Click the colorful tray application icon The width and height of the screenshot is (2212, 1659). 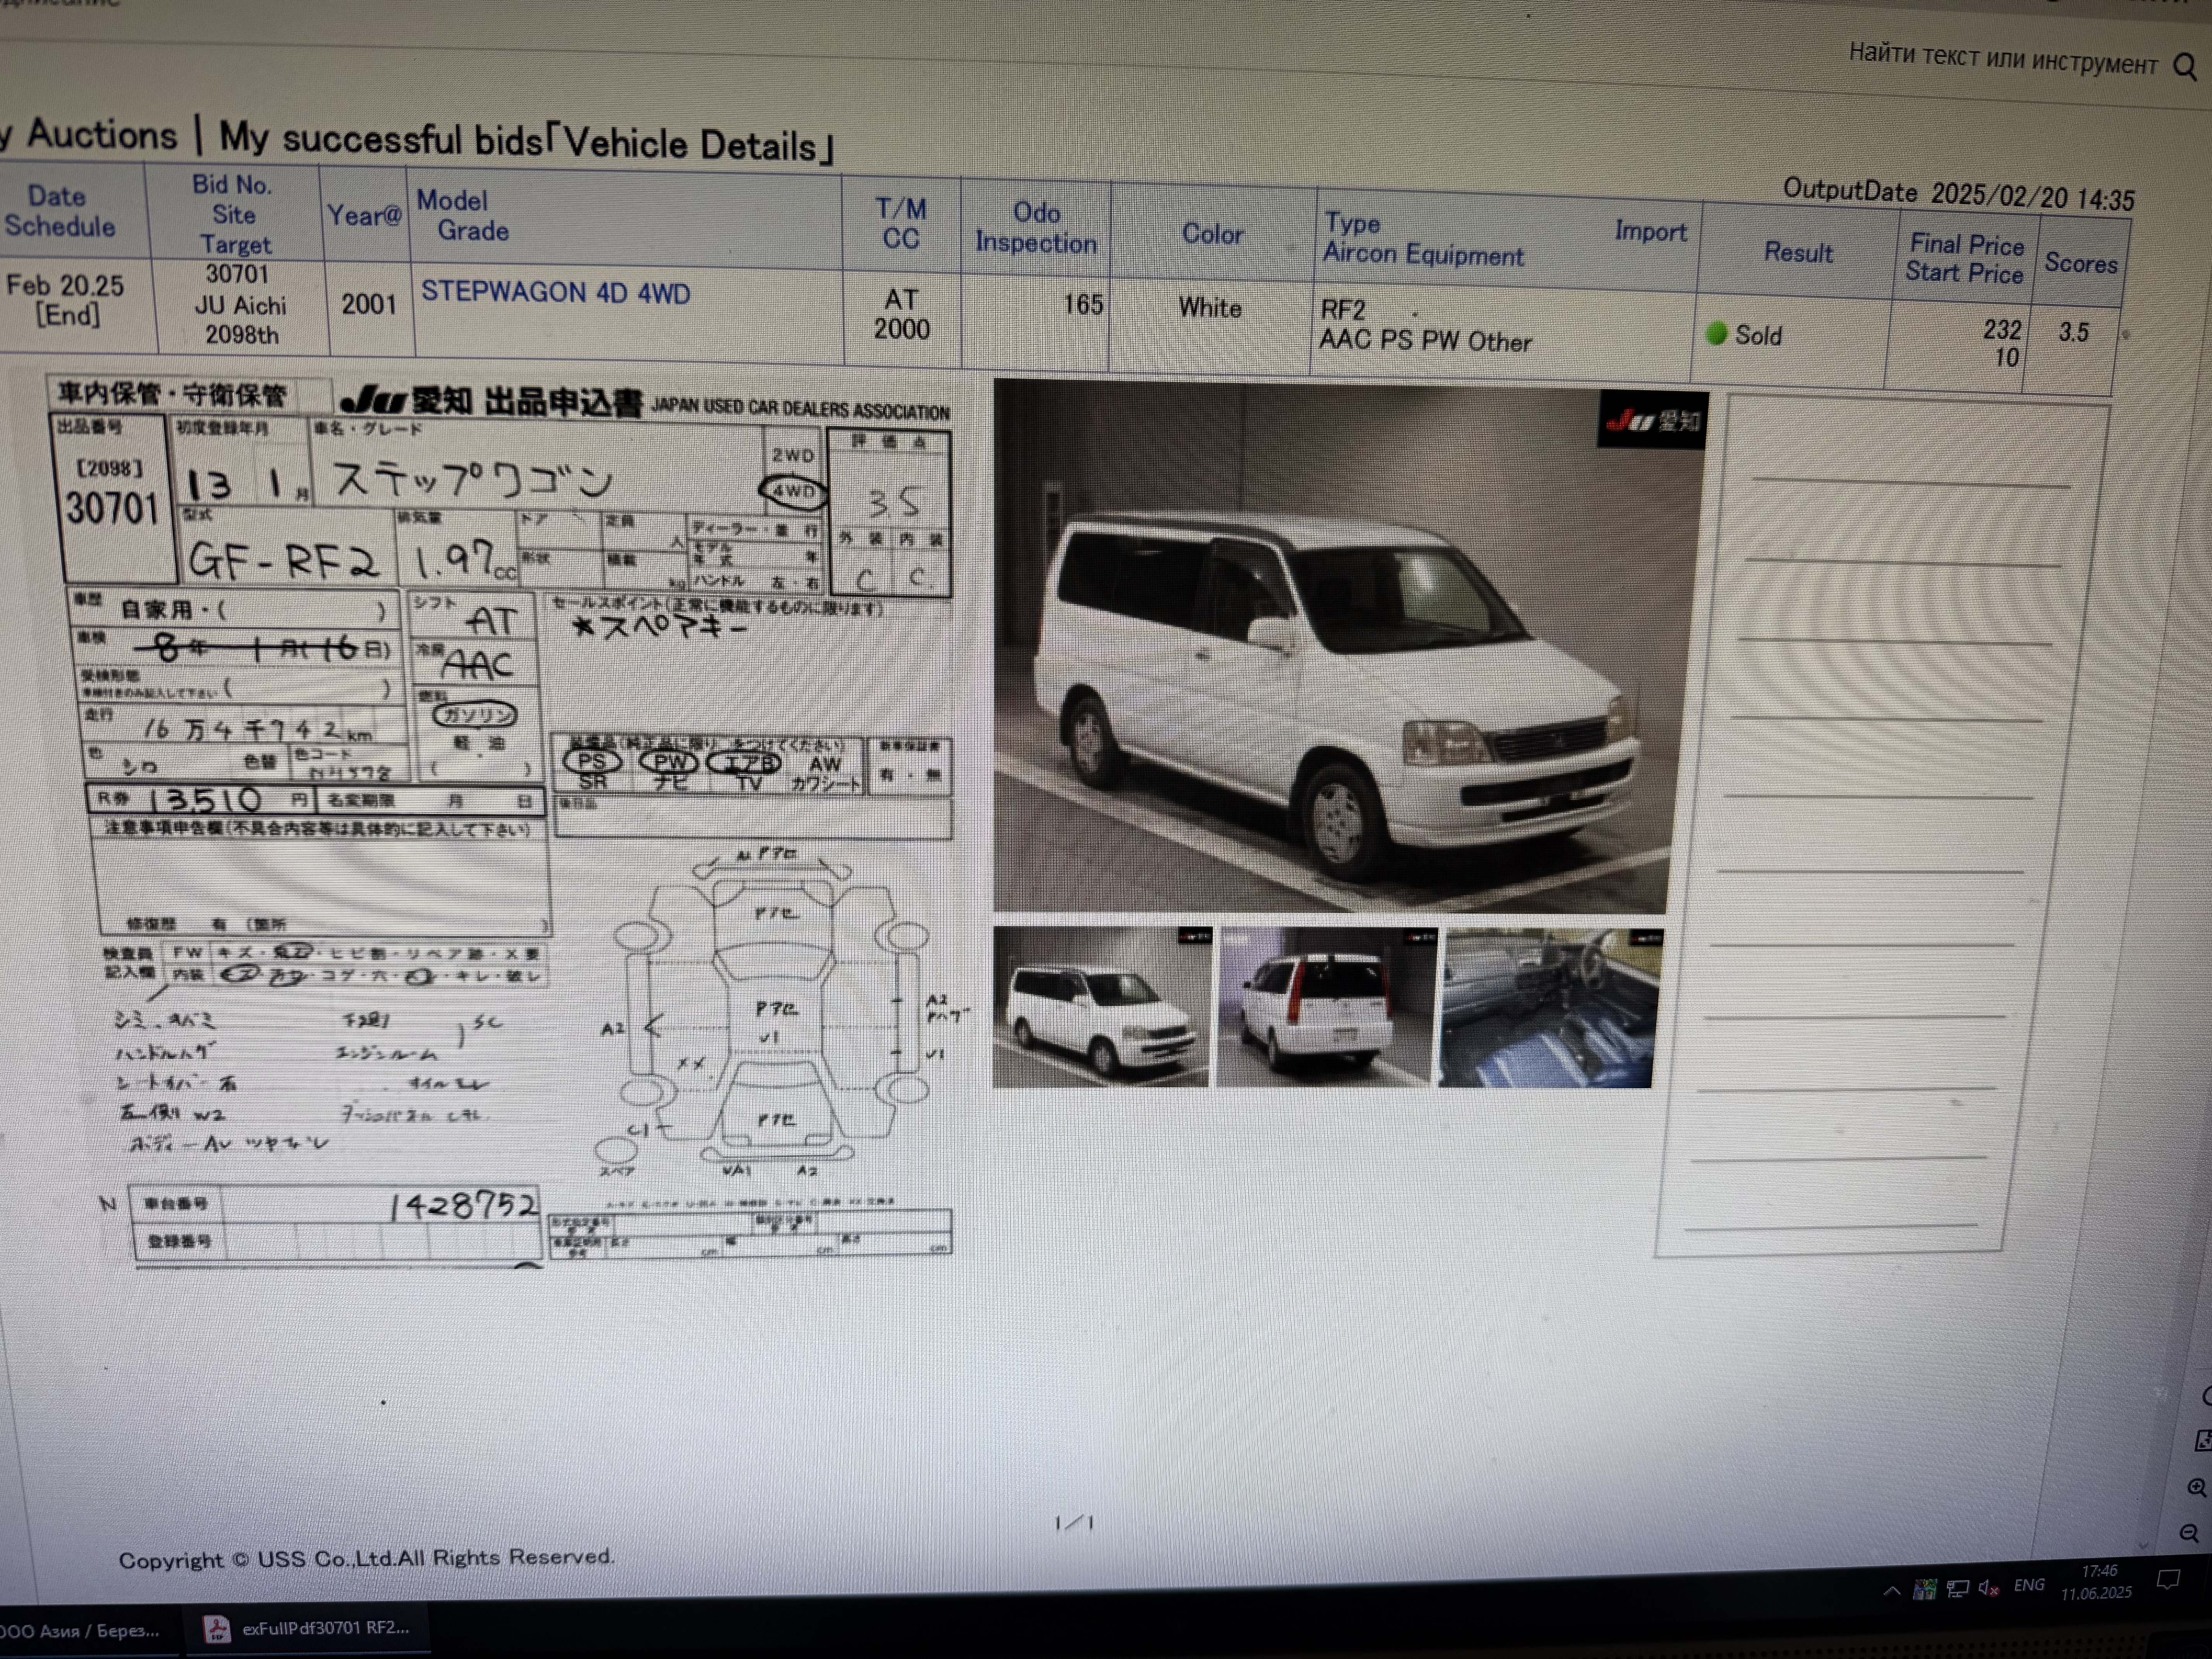(x=1924, y=1589)
